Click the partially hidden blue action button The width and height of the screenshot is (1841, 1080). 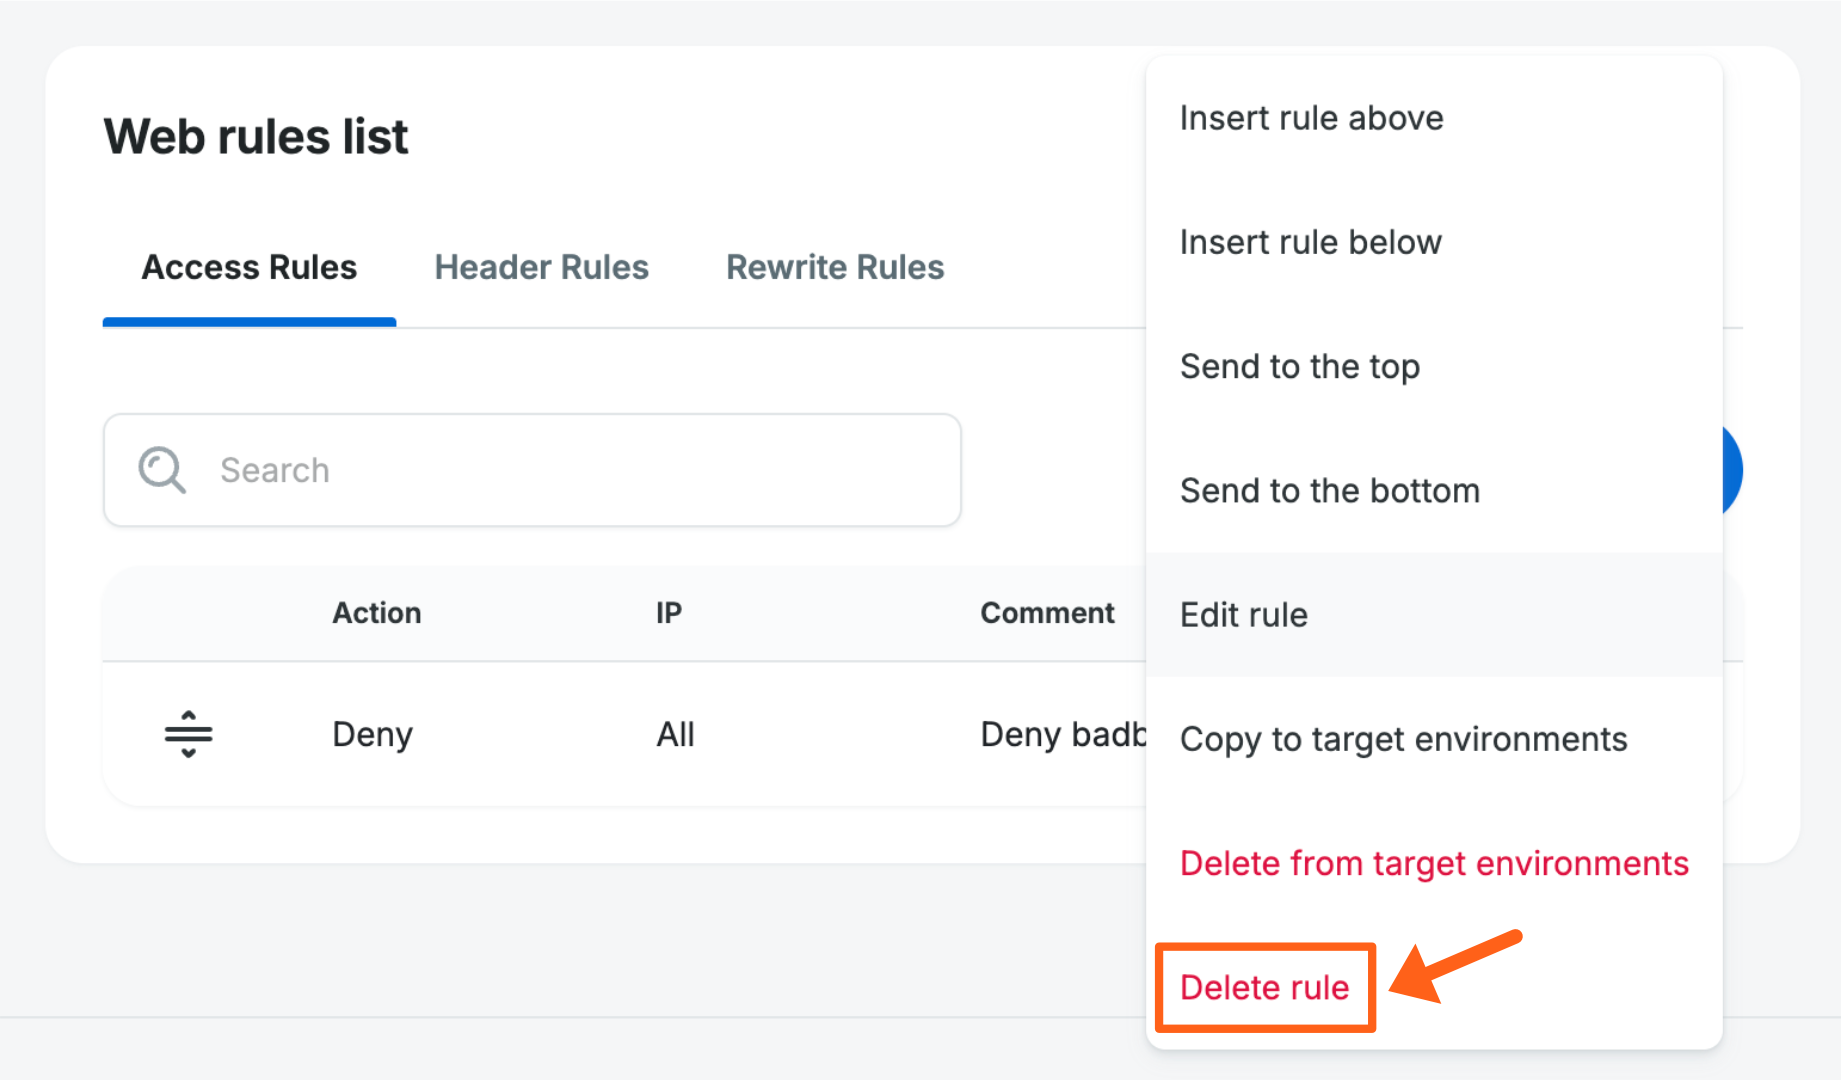pyautogui.click(x=1735, y=470)
